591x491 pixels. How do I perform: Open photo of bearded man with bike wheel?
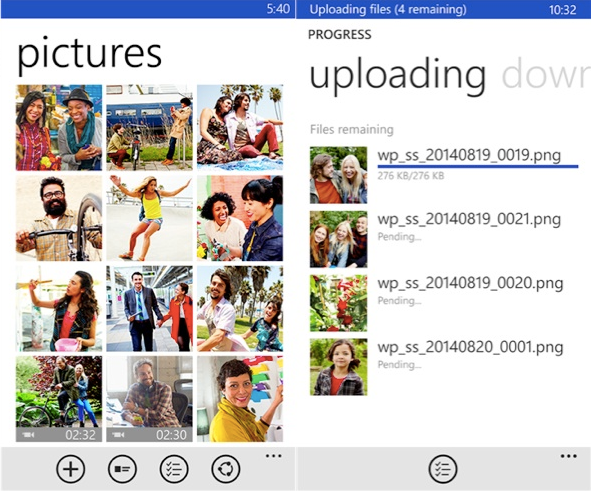coord(59,218)
